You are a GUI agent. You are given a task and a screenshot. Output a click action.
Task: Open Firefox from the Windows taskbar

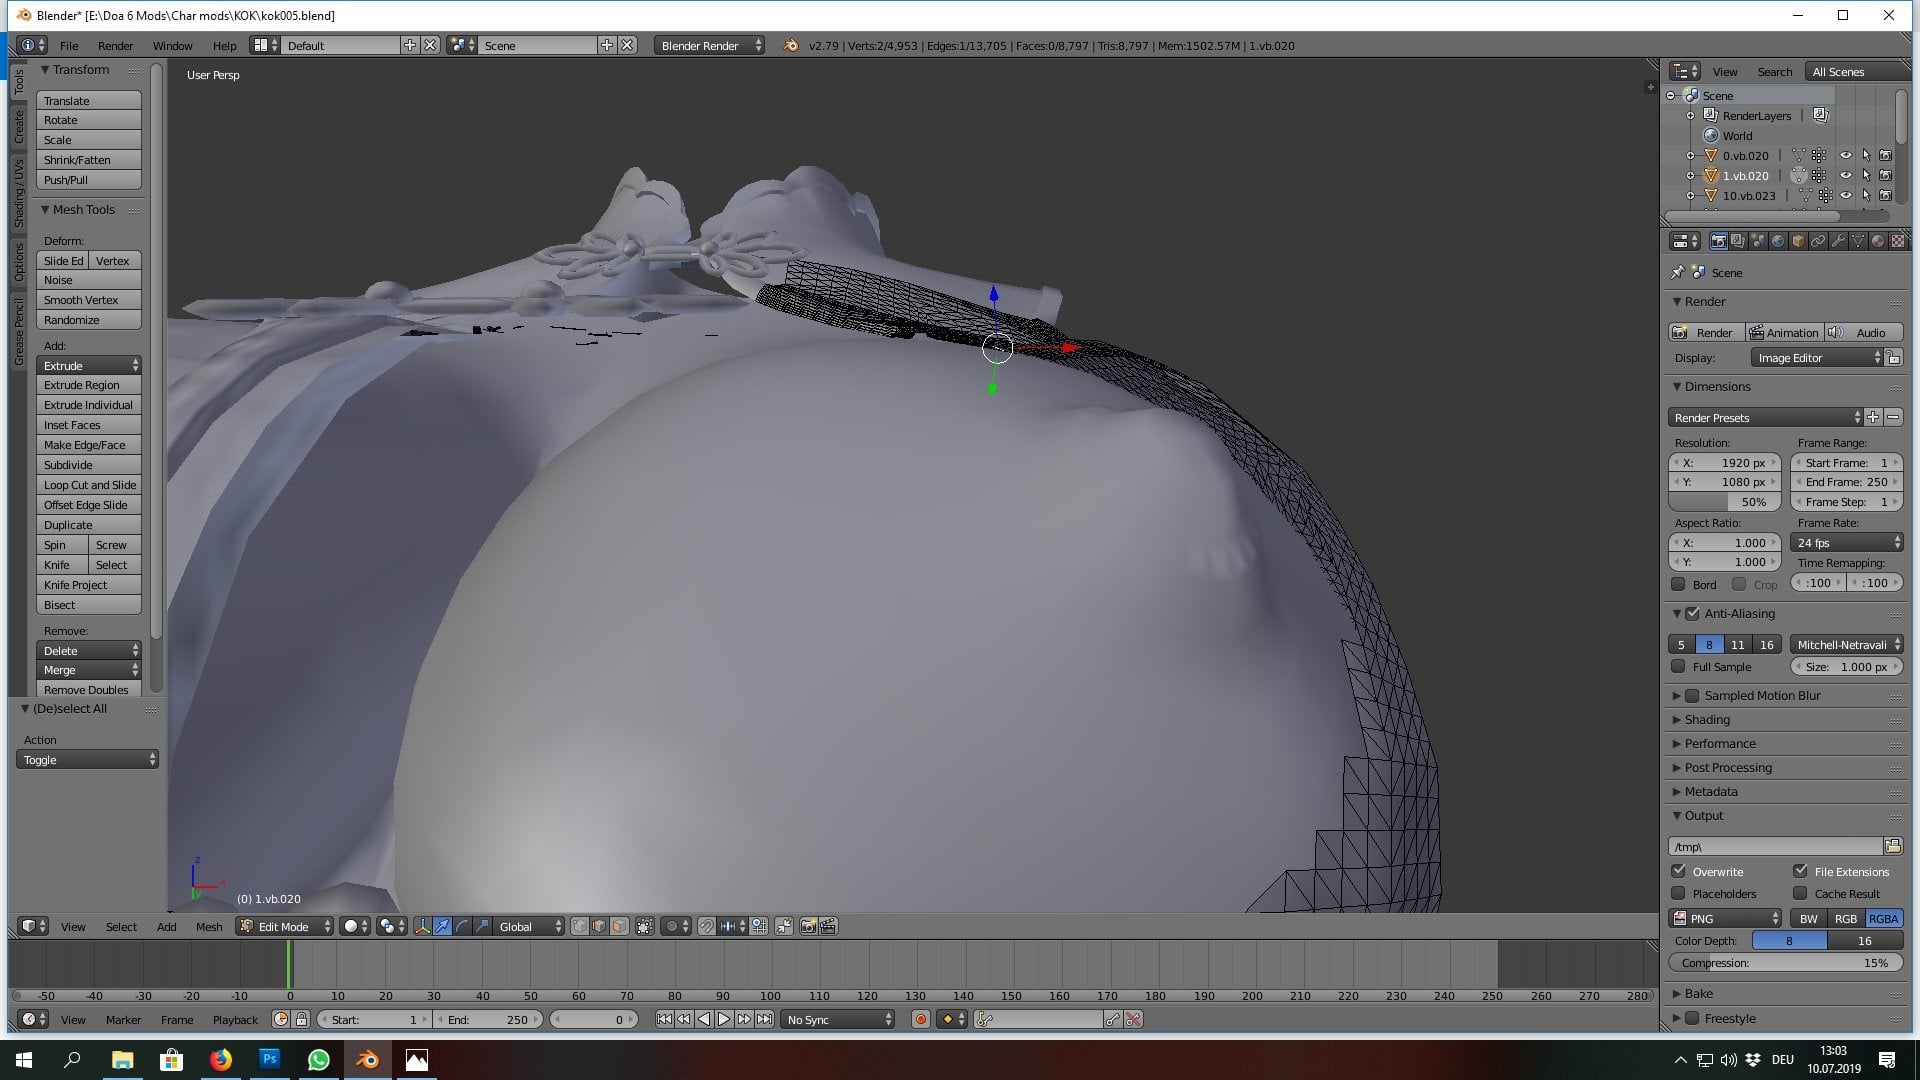point(220,1060)
